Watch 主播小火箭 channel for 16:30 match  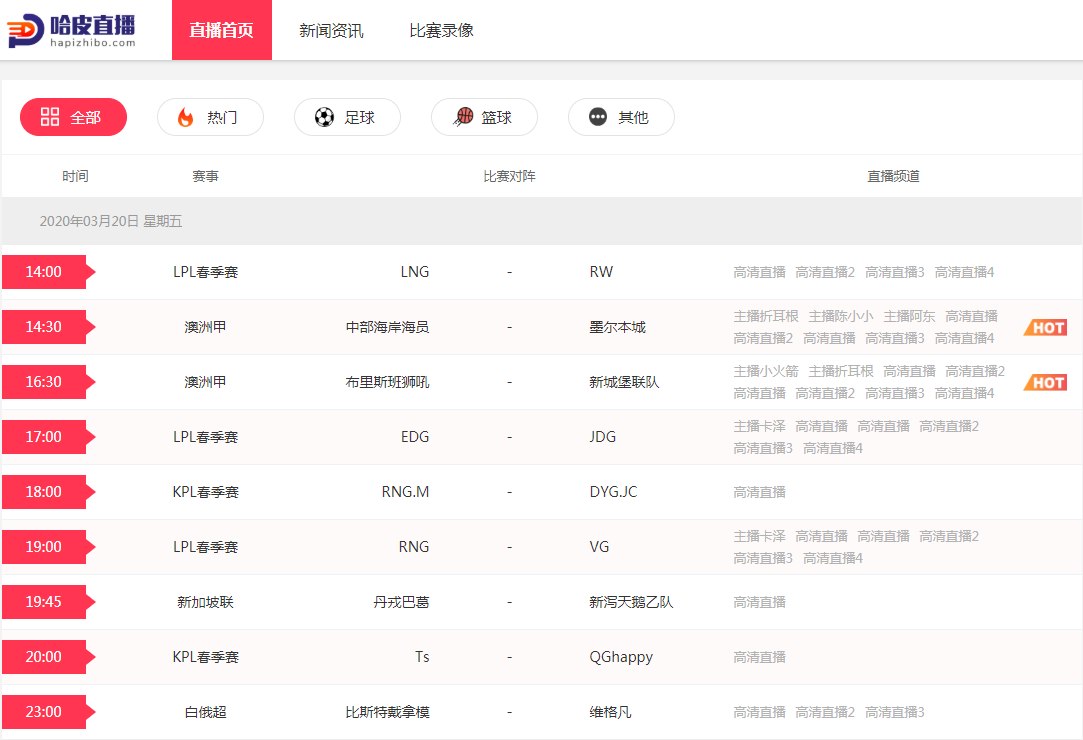(x=765, y=371)
